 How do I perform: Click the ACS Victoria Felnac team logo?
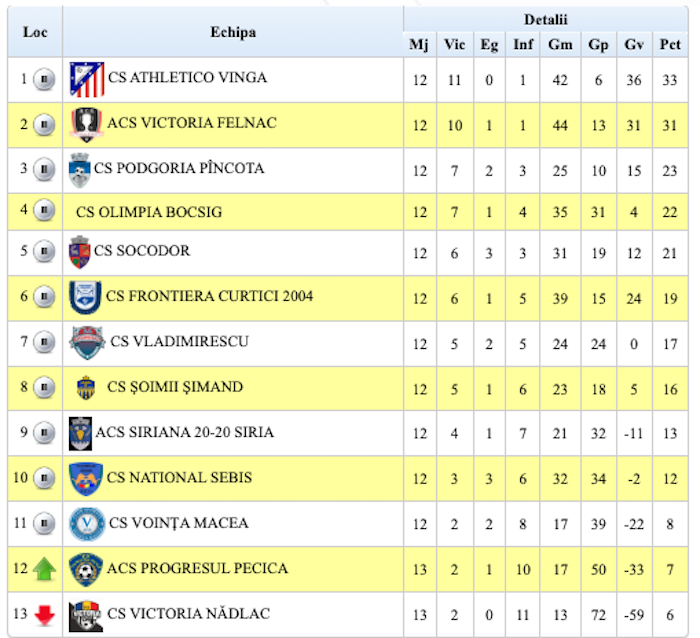point(86,124)
